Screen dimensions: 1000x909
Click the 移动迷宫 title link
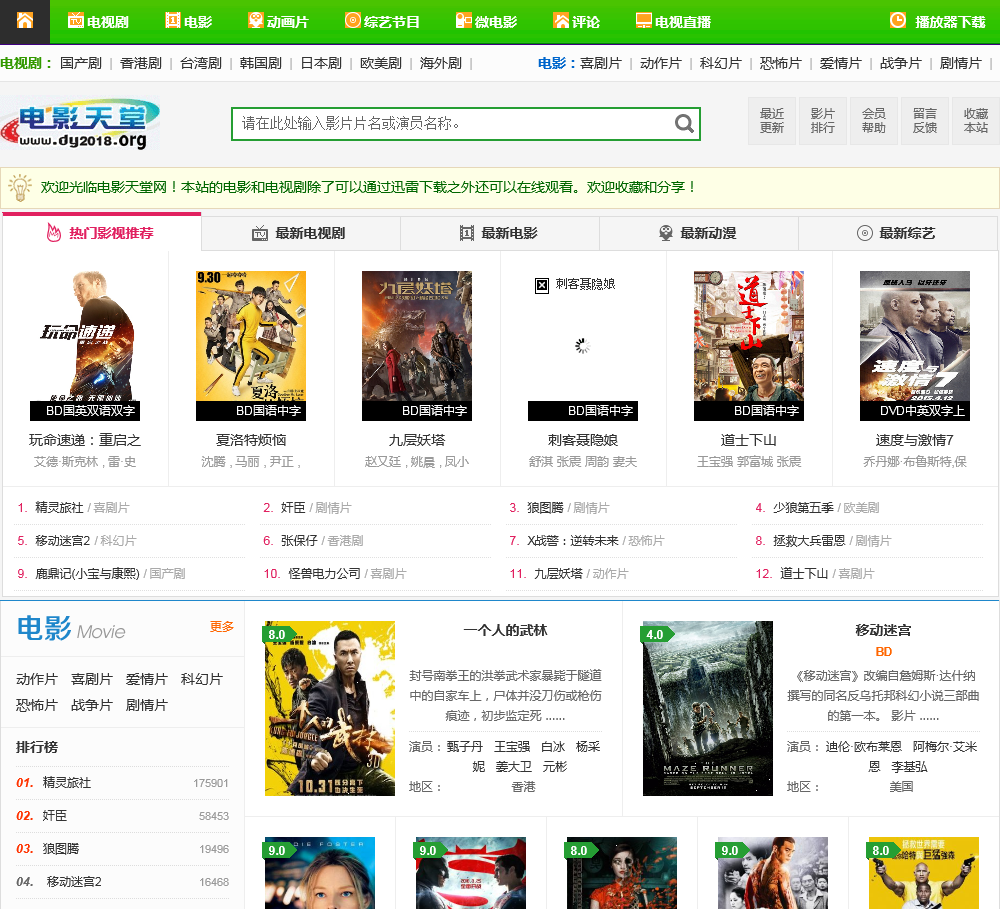coord(883,631)
